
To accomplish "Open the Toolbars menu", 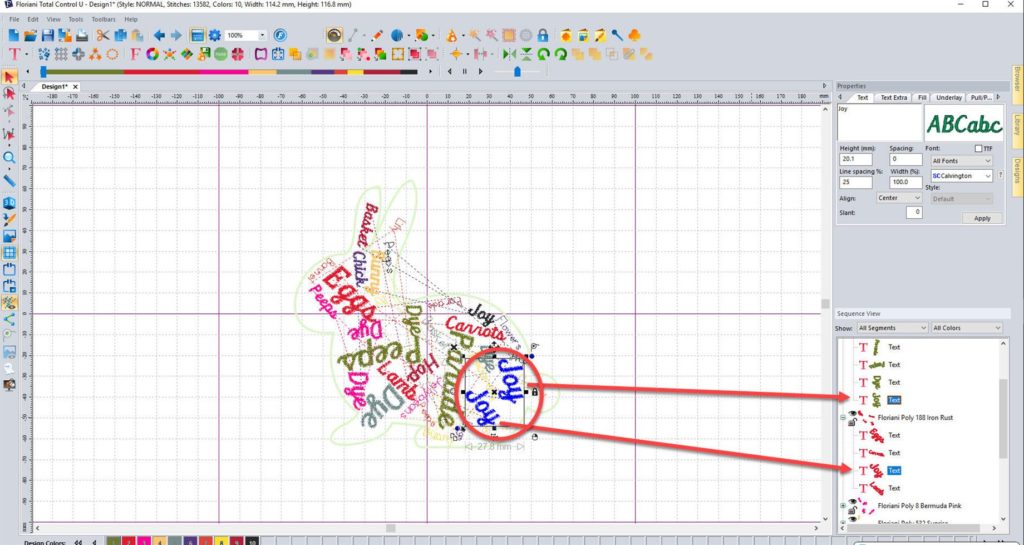I will (103, 20).
